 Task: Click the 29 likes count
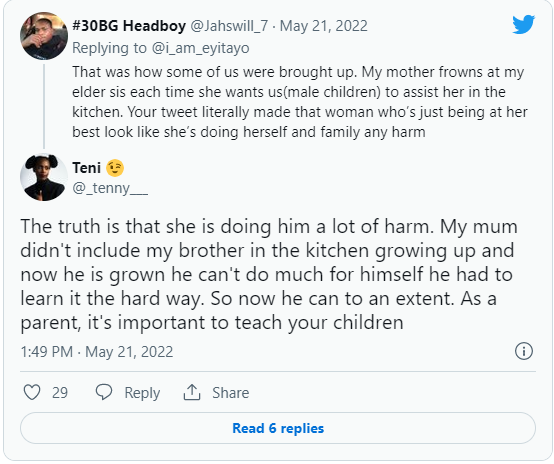(x=60, y=393)
